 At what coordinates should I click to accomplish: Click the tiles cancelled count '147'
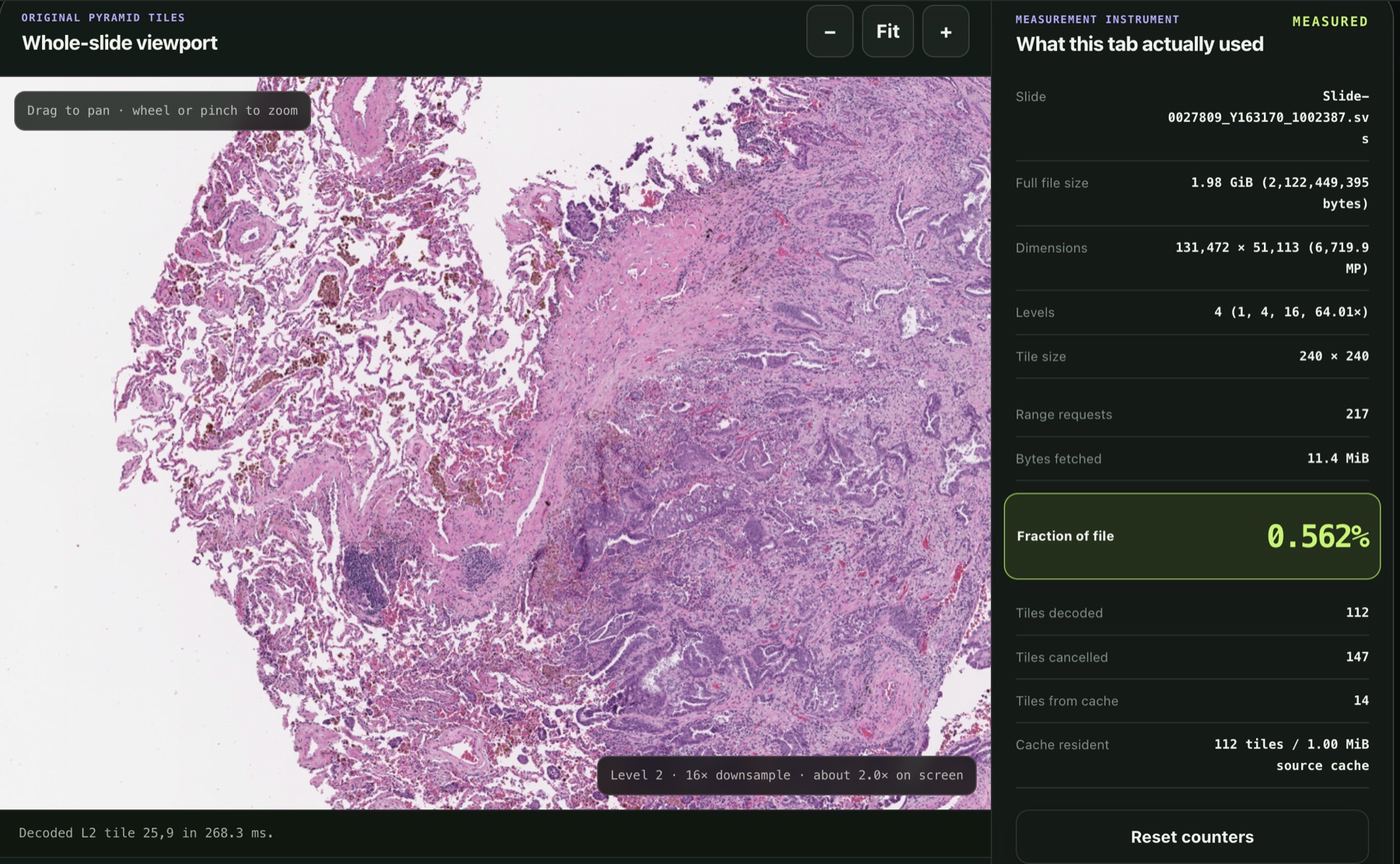pyautogui.click(x=1357, y=657)
